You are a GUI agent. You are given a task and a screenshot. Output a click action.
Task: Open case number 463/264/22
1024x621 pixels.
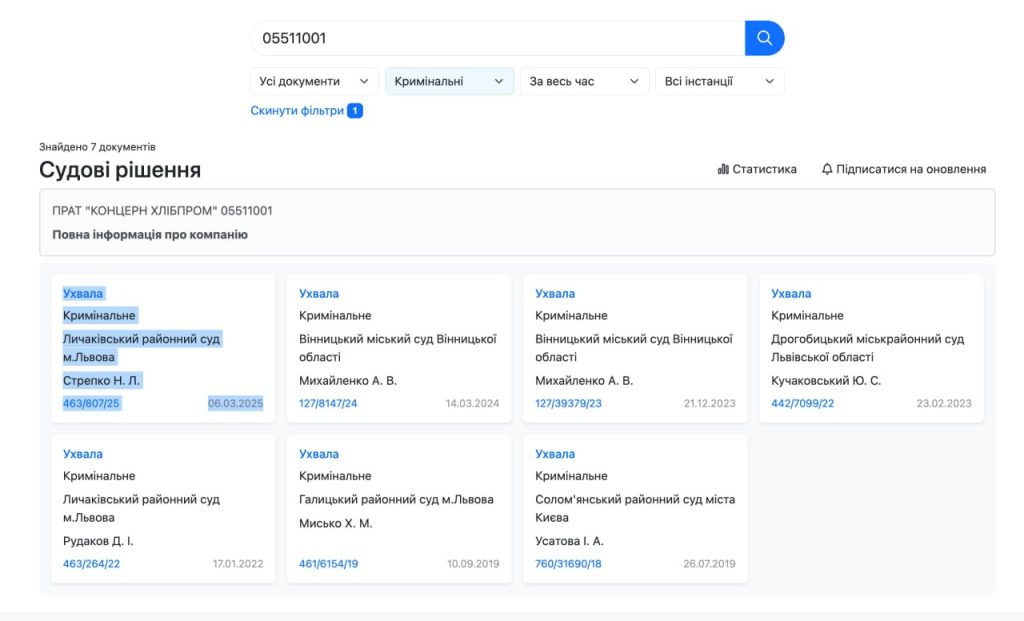click(91, 564)
